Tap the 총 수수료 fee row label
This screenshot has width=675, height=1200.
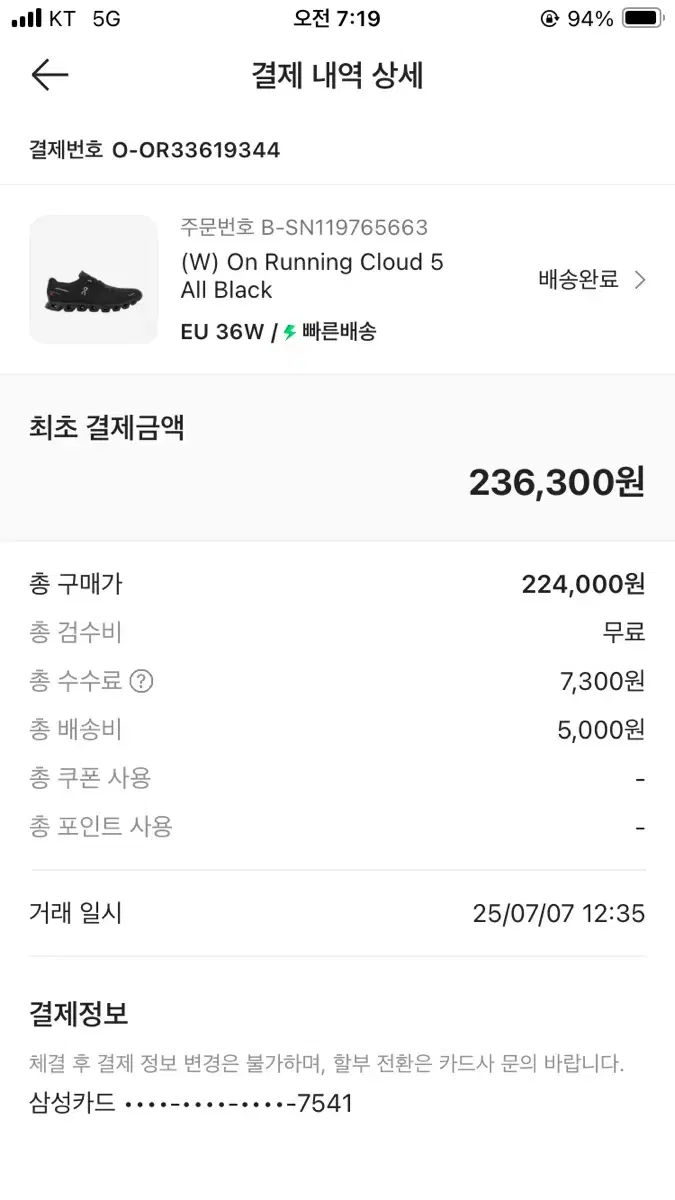coord(76,682)
